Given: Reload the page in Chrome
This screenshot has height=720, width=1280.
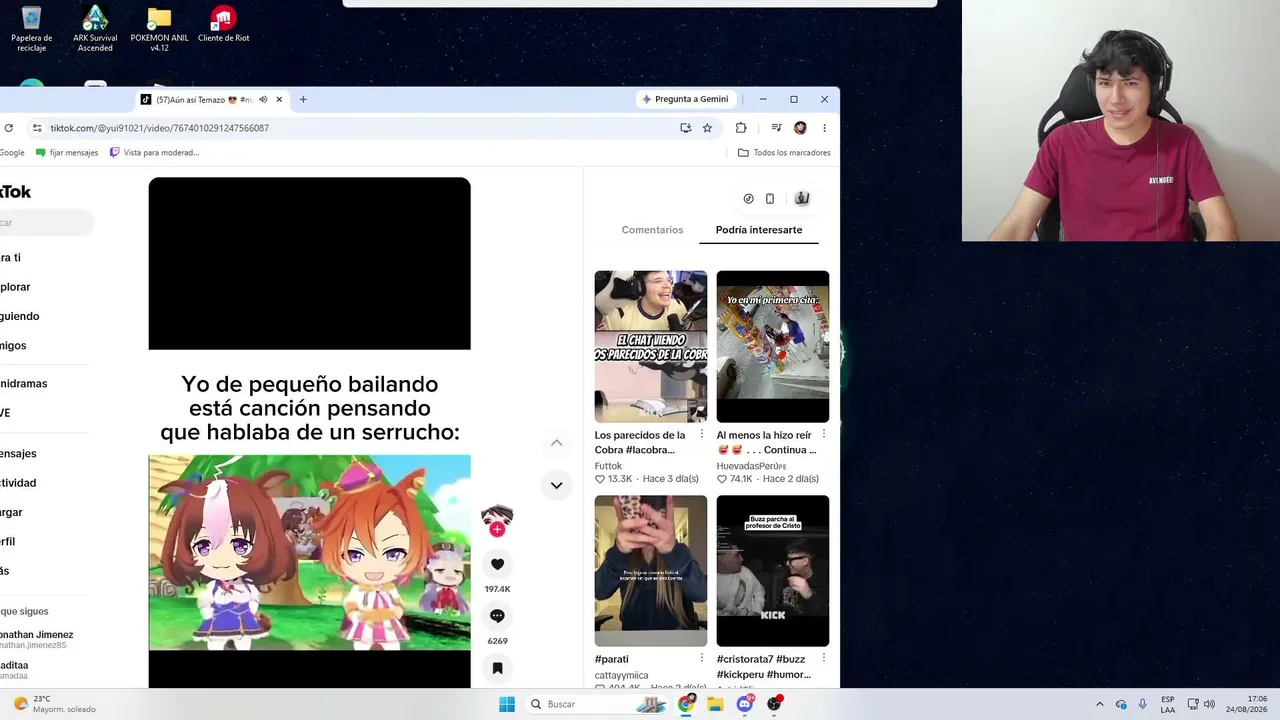Looking at the screenshot, I should coord(8,128).
